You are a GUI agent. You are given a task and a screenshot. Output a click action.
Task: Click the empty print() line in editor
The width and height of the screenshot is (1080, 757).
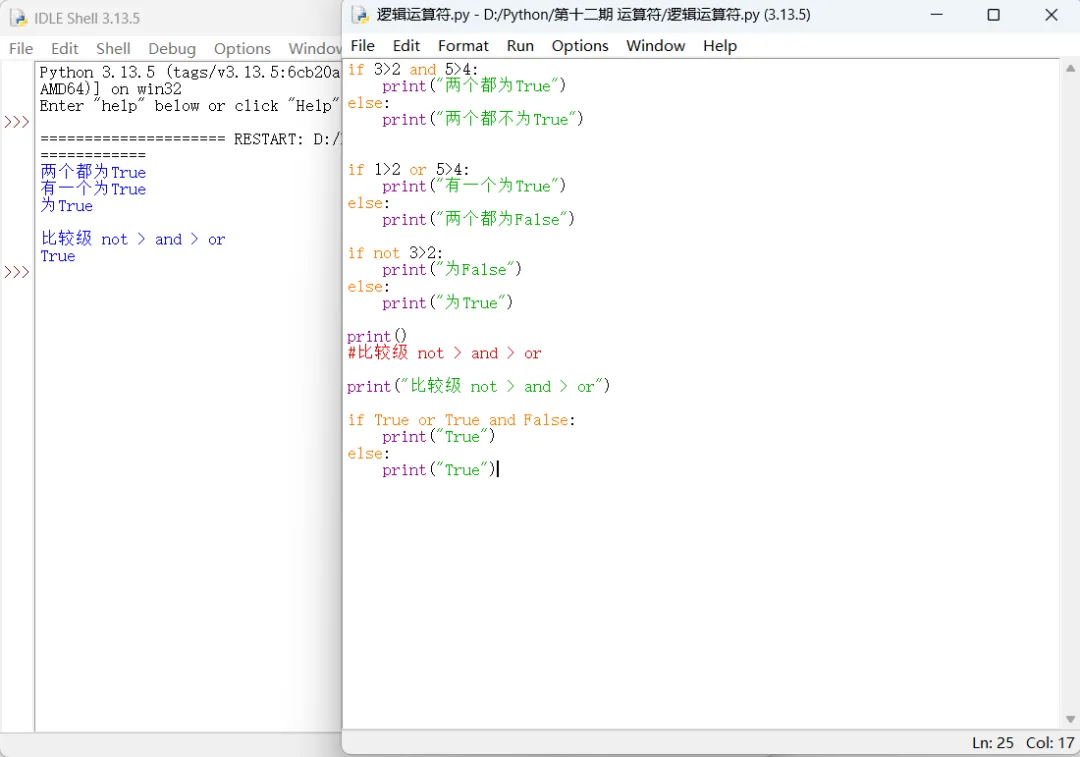click(377, 336)
